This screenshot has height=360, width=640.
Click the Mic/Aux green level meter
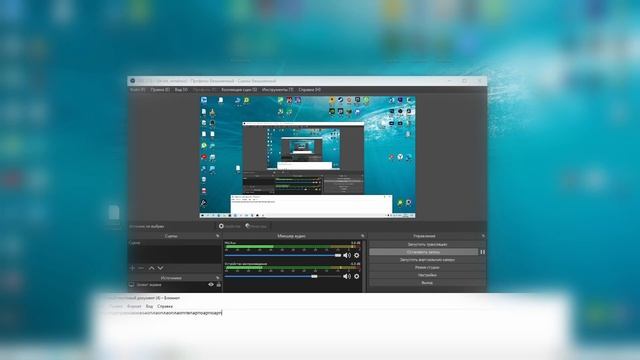click(x=292, y=247)
